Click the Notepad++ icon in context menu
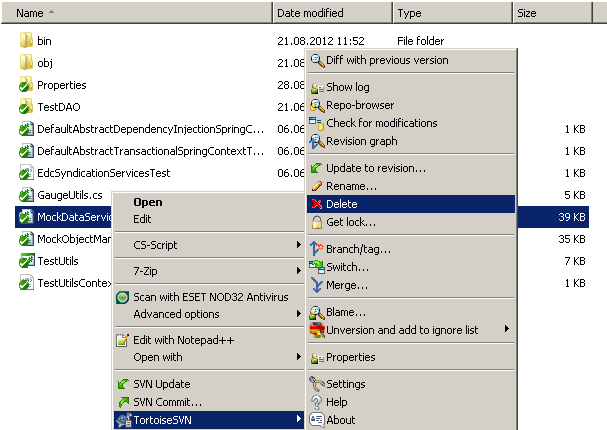 [x=122, y=340]
